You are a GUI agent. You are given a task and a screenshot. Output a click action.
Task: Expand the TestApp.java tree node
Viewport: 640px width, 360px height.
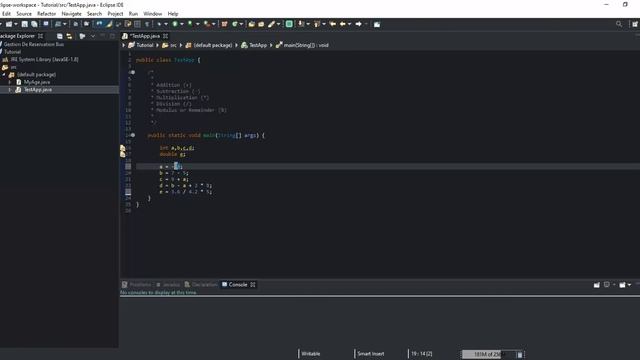click(x=10, y=90)
